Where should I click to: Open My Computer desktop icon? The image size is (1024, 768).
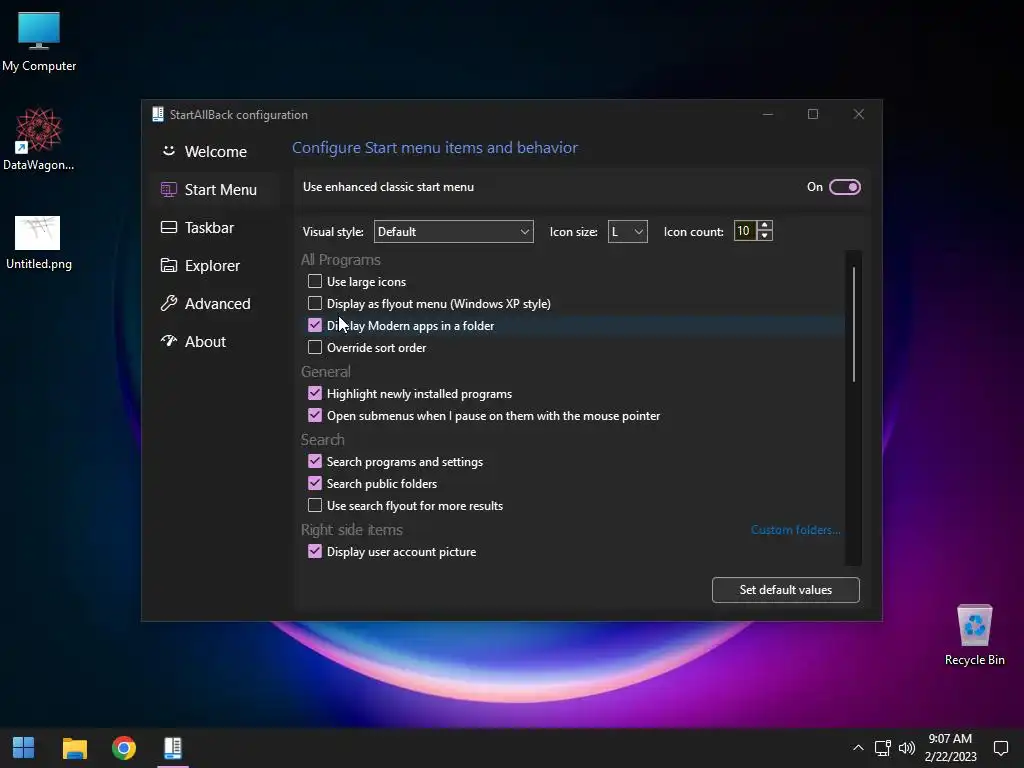[x=39, y=41]
